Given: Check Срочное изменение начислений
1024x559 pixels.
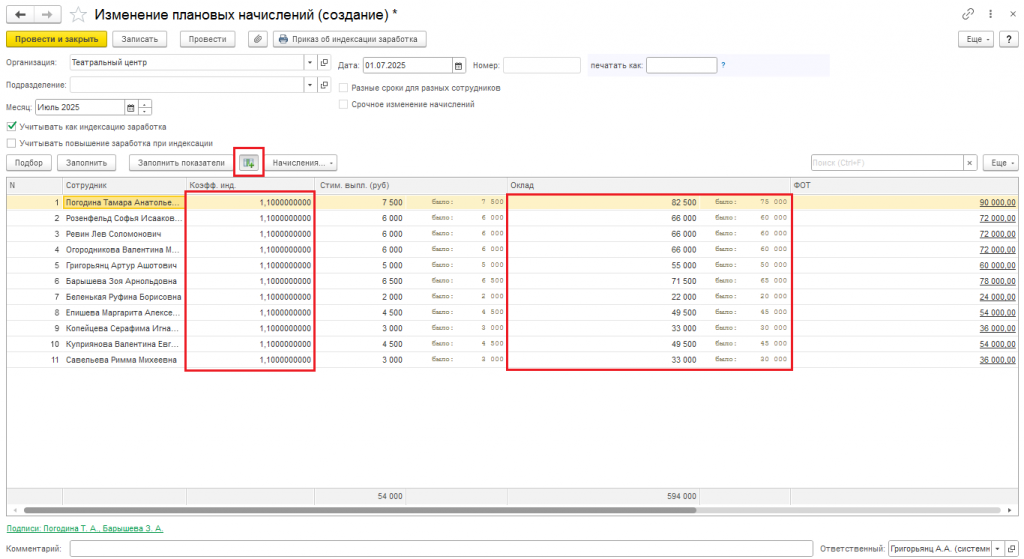Looking at the screenshot, I should 344,104.
